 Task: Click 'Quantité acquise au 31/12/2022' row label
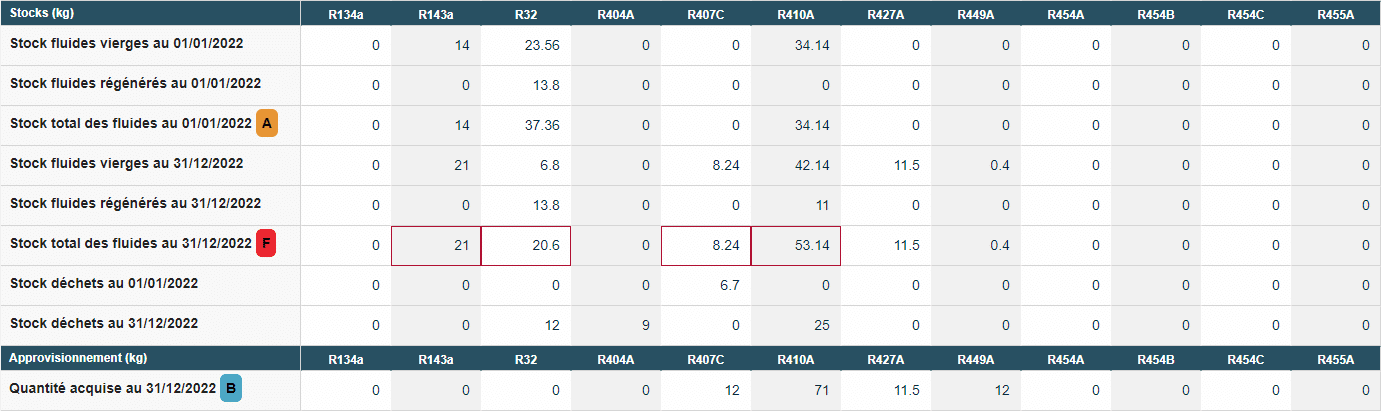113,388
